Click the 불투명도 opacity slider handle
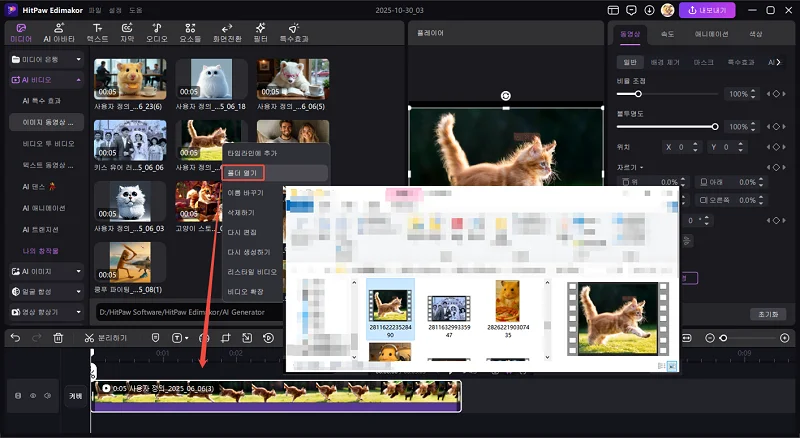Image resolution: width=800 pixels, height=438 pixels. click(x=715, y=127)
